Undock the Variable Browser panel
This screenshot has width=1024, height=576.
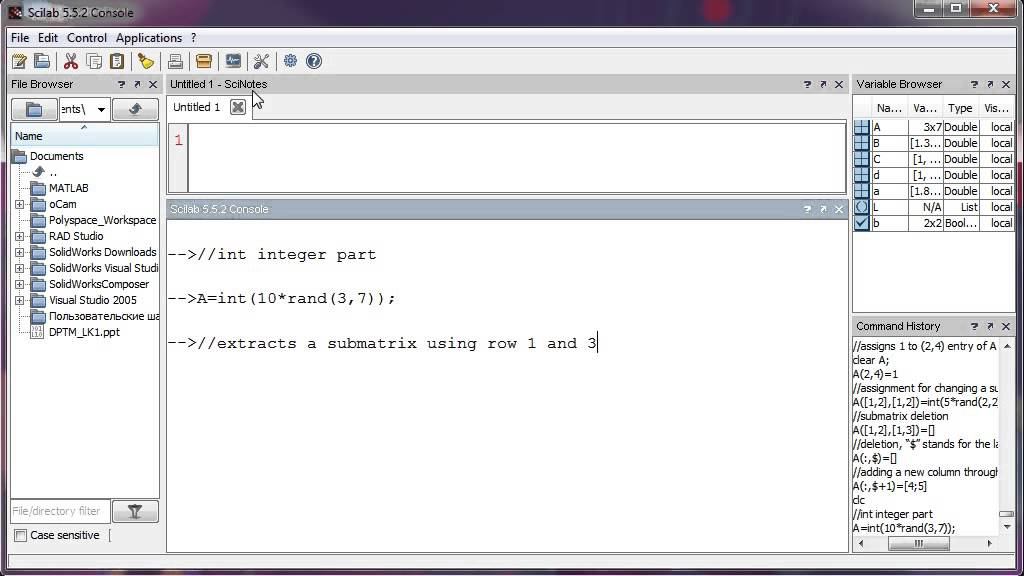point(990,84)
